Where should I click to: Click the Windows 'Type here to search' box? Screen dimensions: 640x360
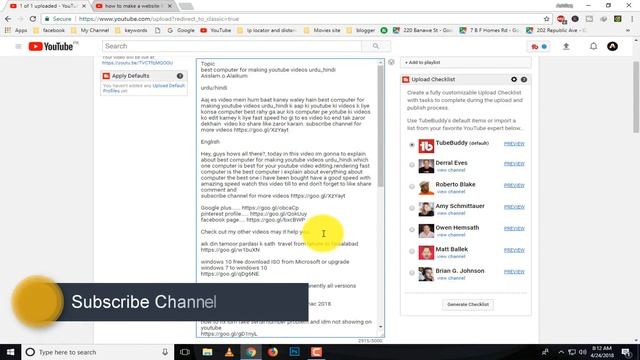[x=98, y=352]
